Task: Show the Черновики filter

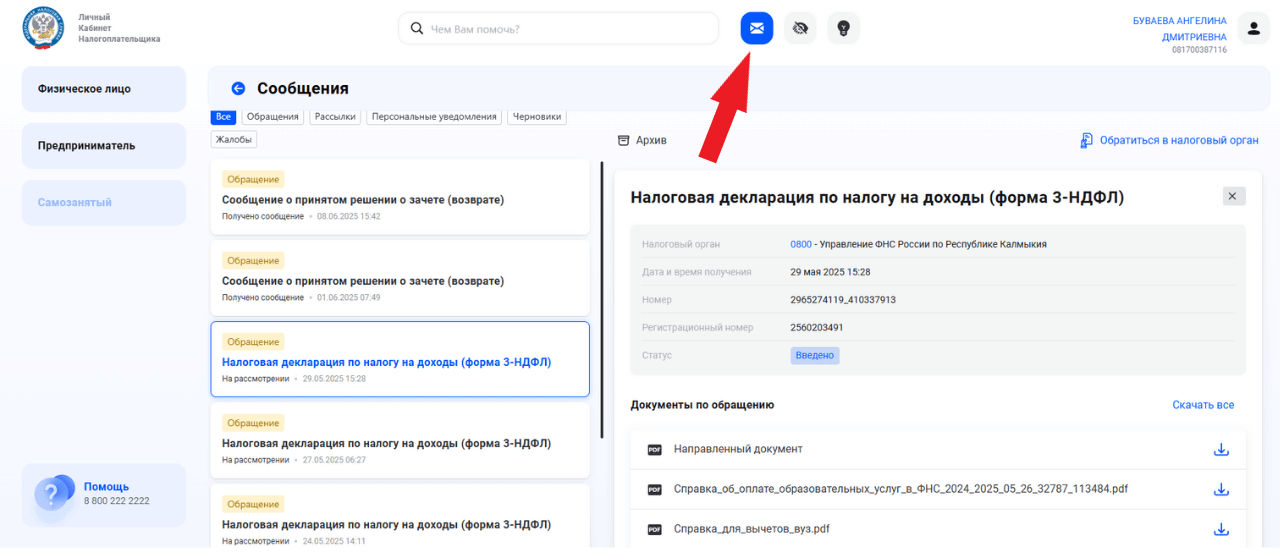Action: pos(537,116)
